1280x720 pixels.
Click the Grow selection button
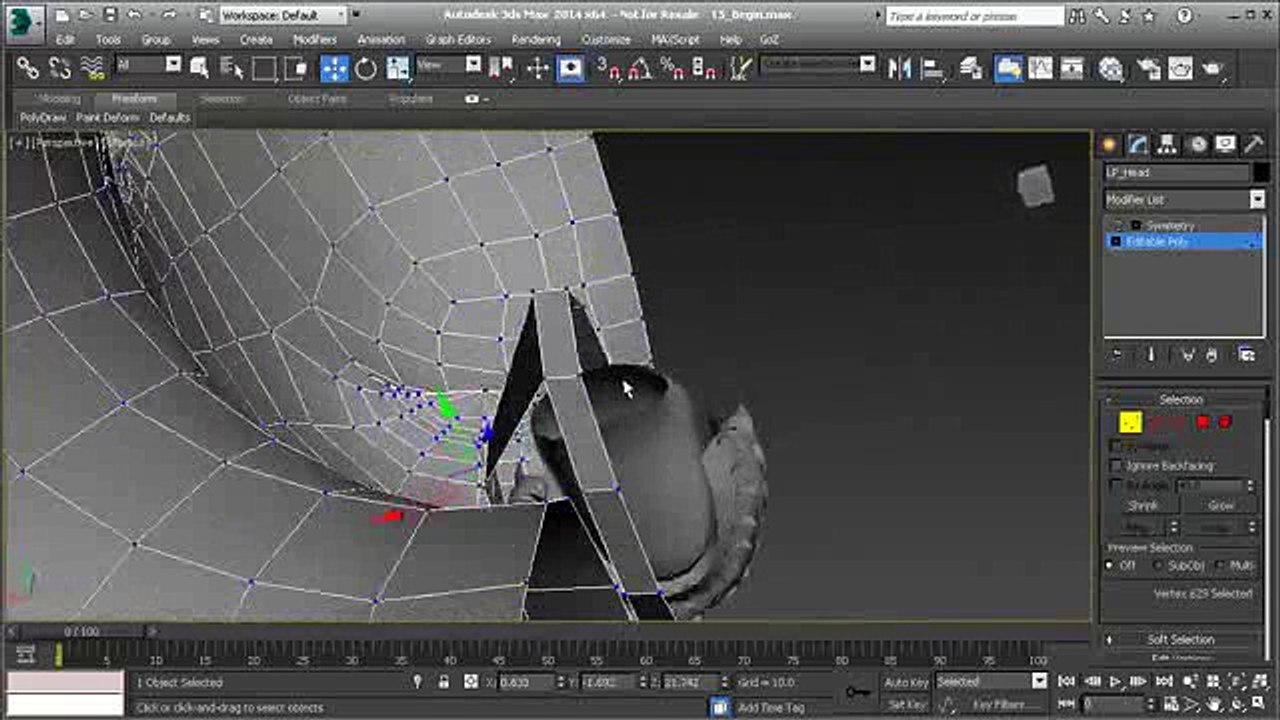(1221, 506)
